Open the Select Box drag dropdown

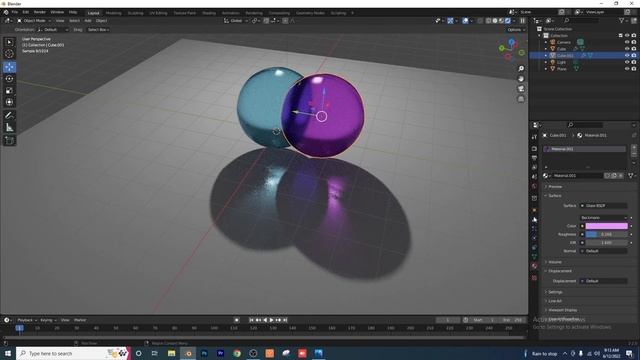98,30
